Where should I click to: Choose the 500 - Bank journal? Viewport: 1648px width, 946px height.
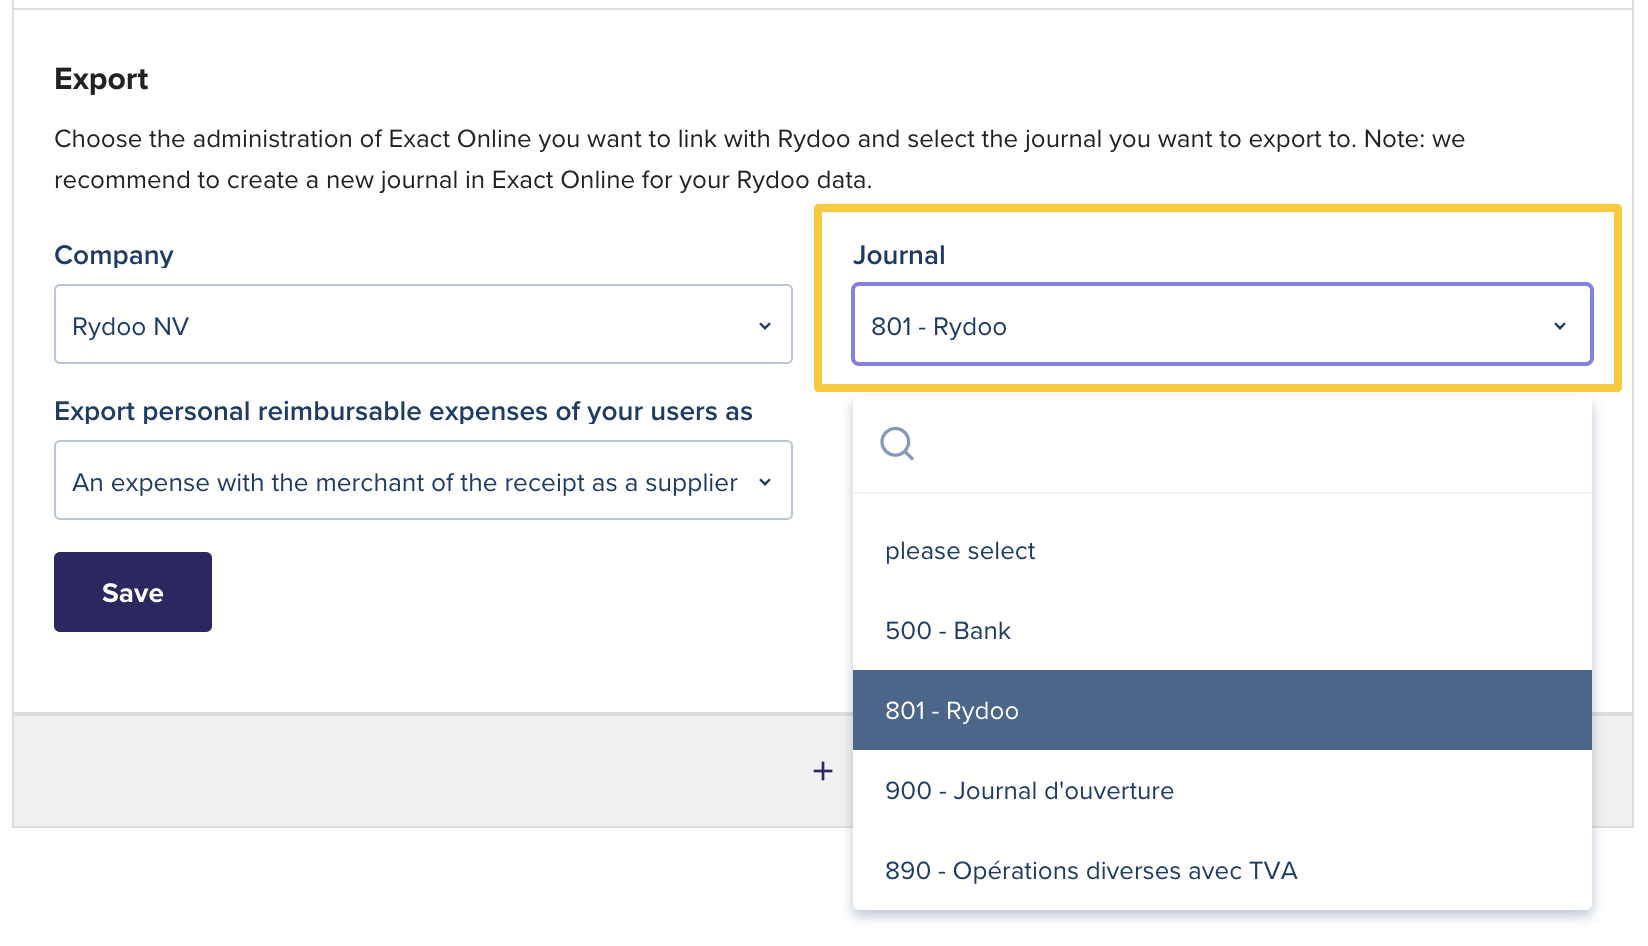coord(948,631)
